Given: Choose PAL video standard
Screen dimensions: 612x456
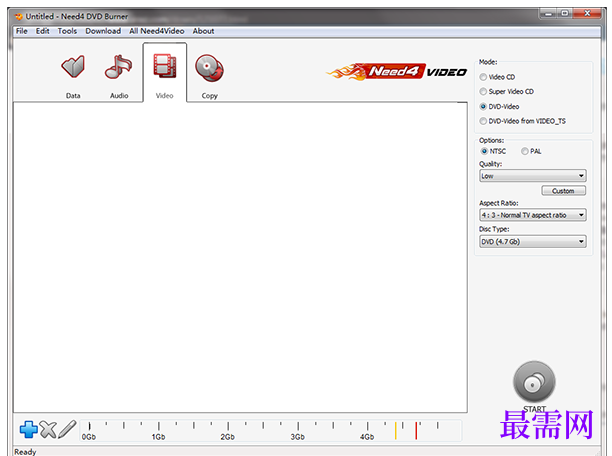Looking at the screenshot, I should tap(531, 151).
